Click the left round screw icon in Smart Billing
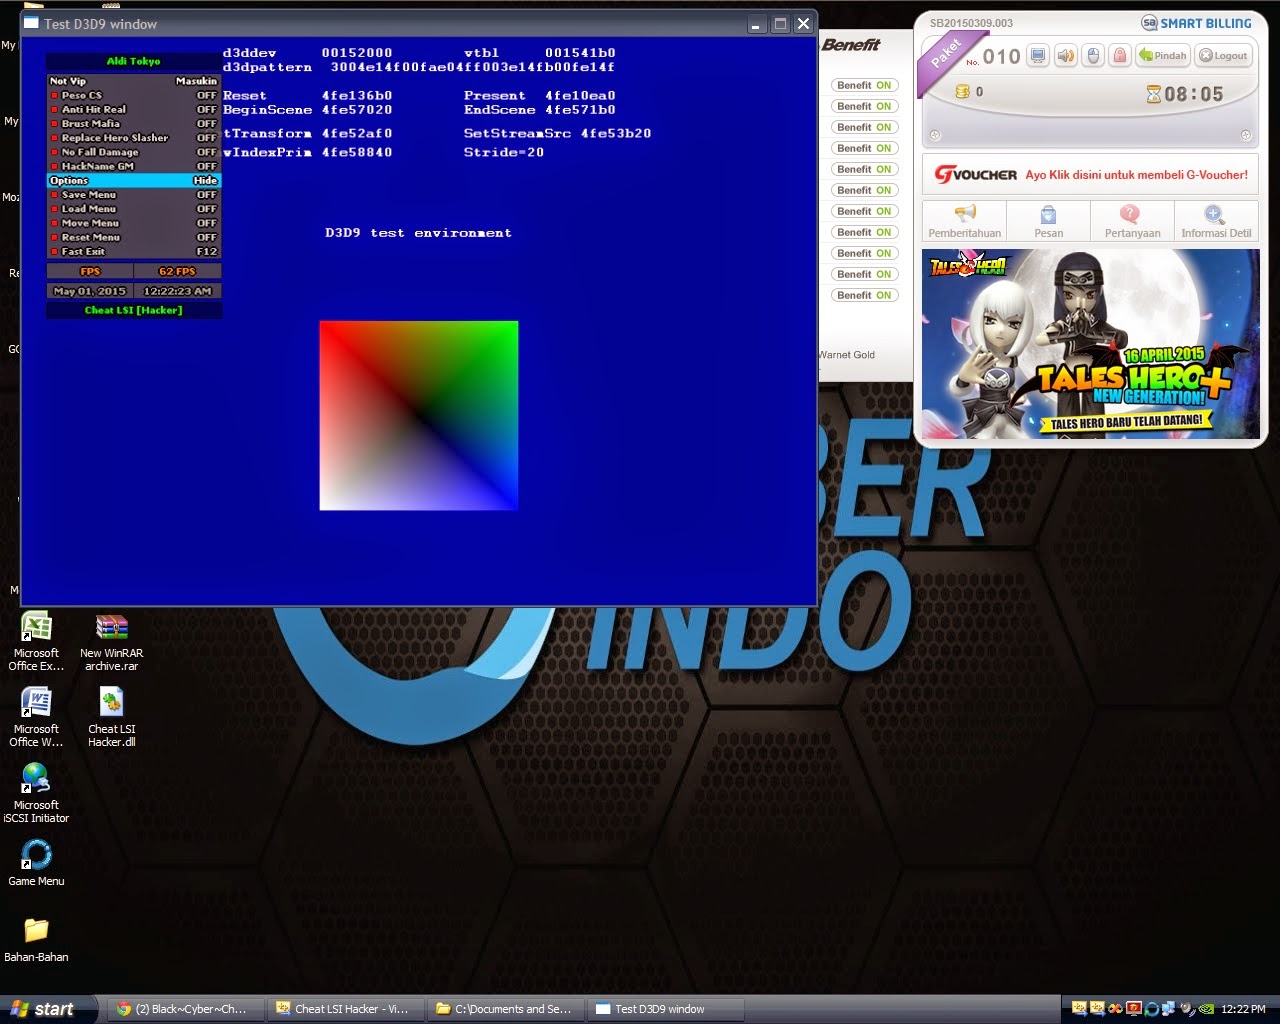The width and height of the screenshot is (1280, 1024). pos(935,135)
